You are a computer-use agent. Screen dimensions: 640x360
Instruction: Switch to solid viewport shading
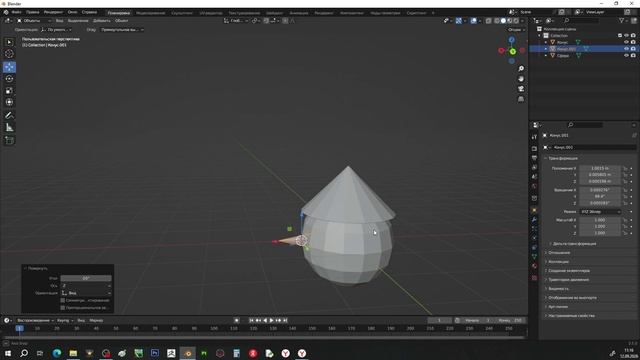(x=503, y=20)
